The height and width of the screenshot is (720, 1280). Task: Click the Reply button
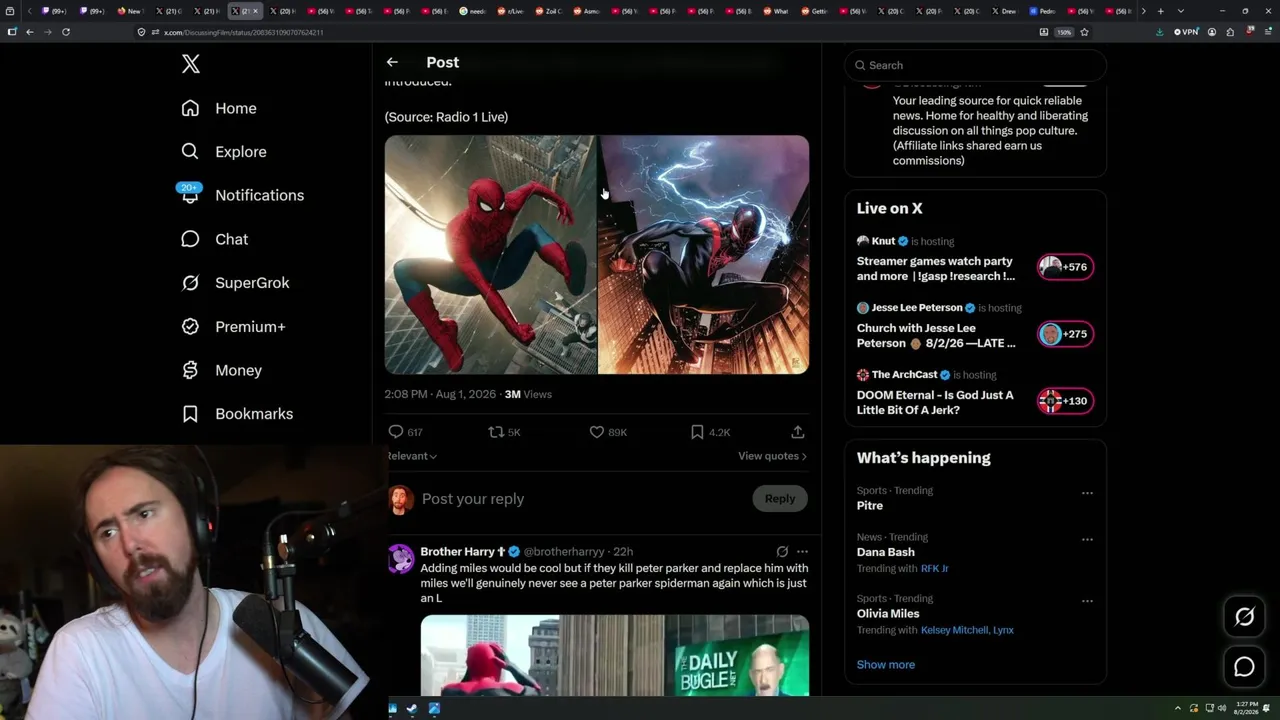[780, 499]
